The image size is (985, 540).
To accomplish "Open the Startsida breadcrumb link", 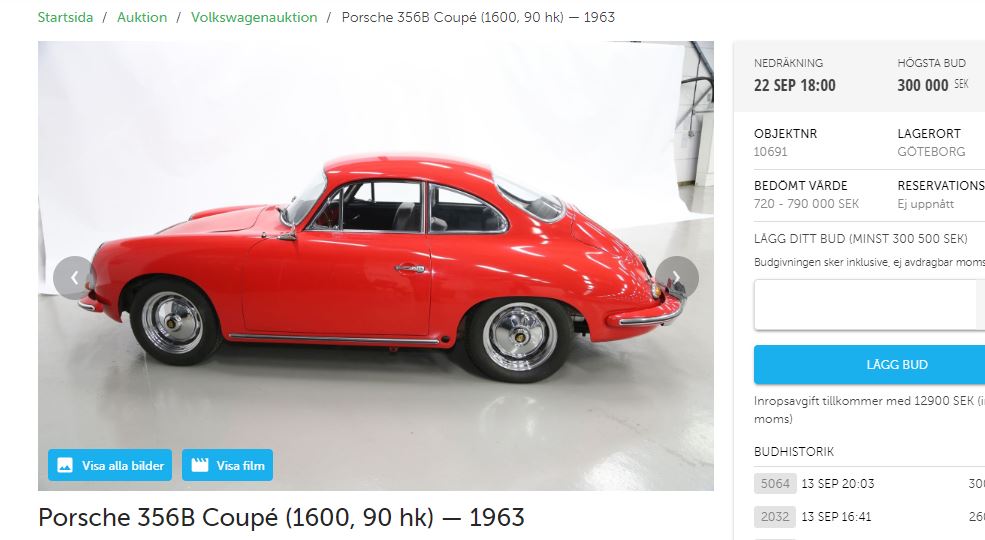I will [65, 17].
